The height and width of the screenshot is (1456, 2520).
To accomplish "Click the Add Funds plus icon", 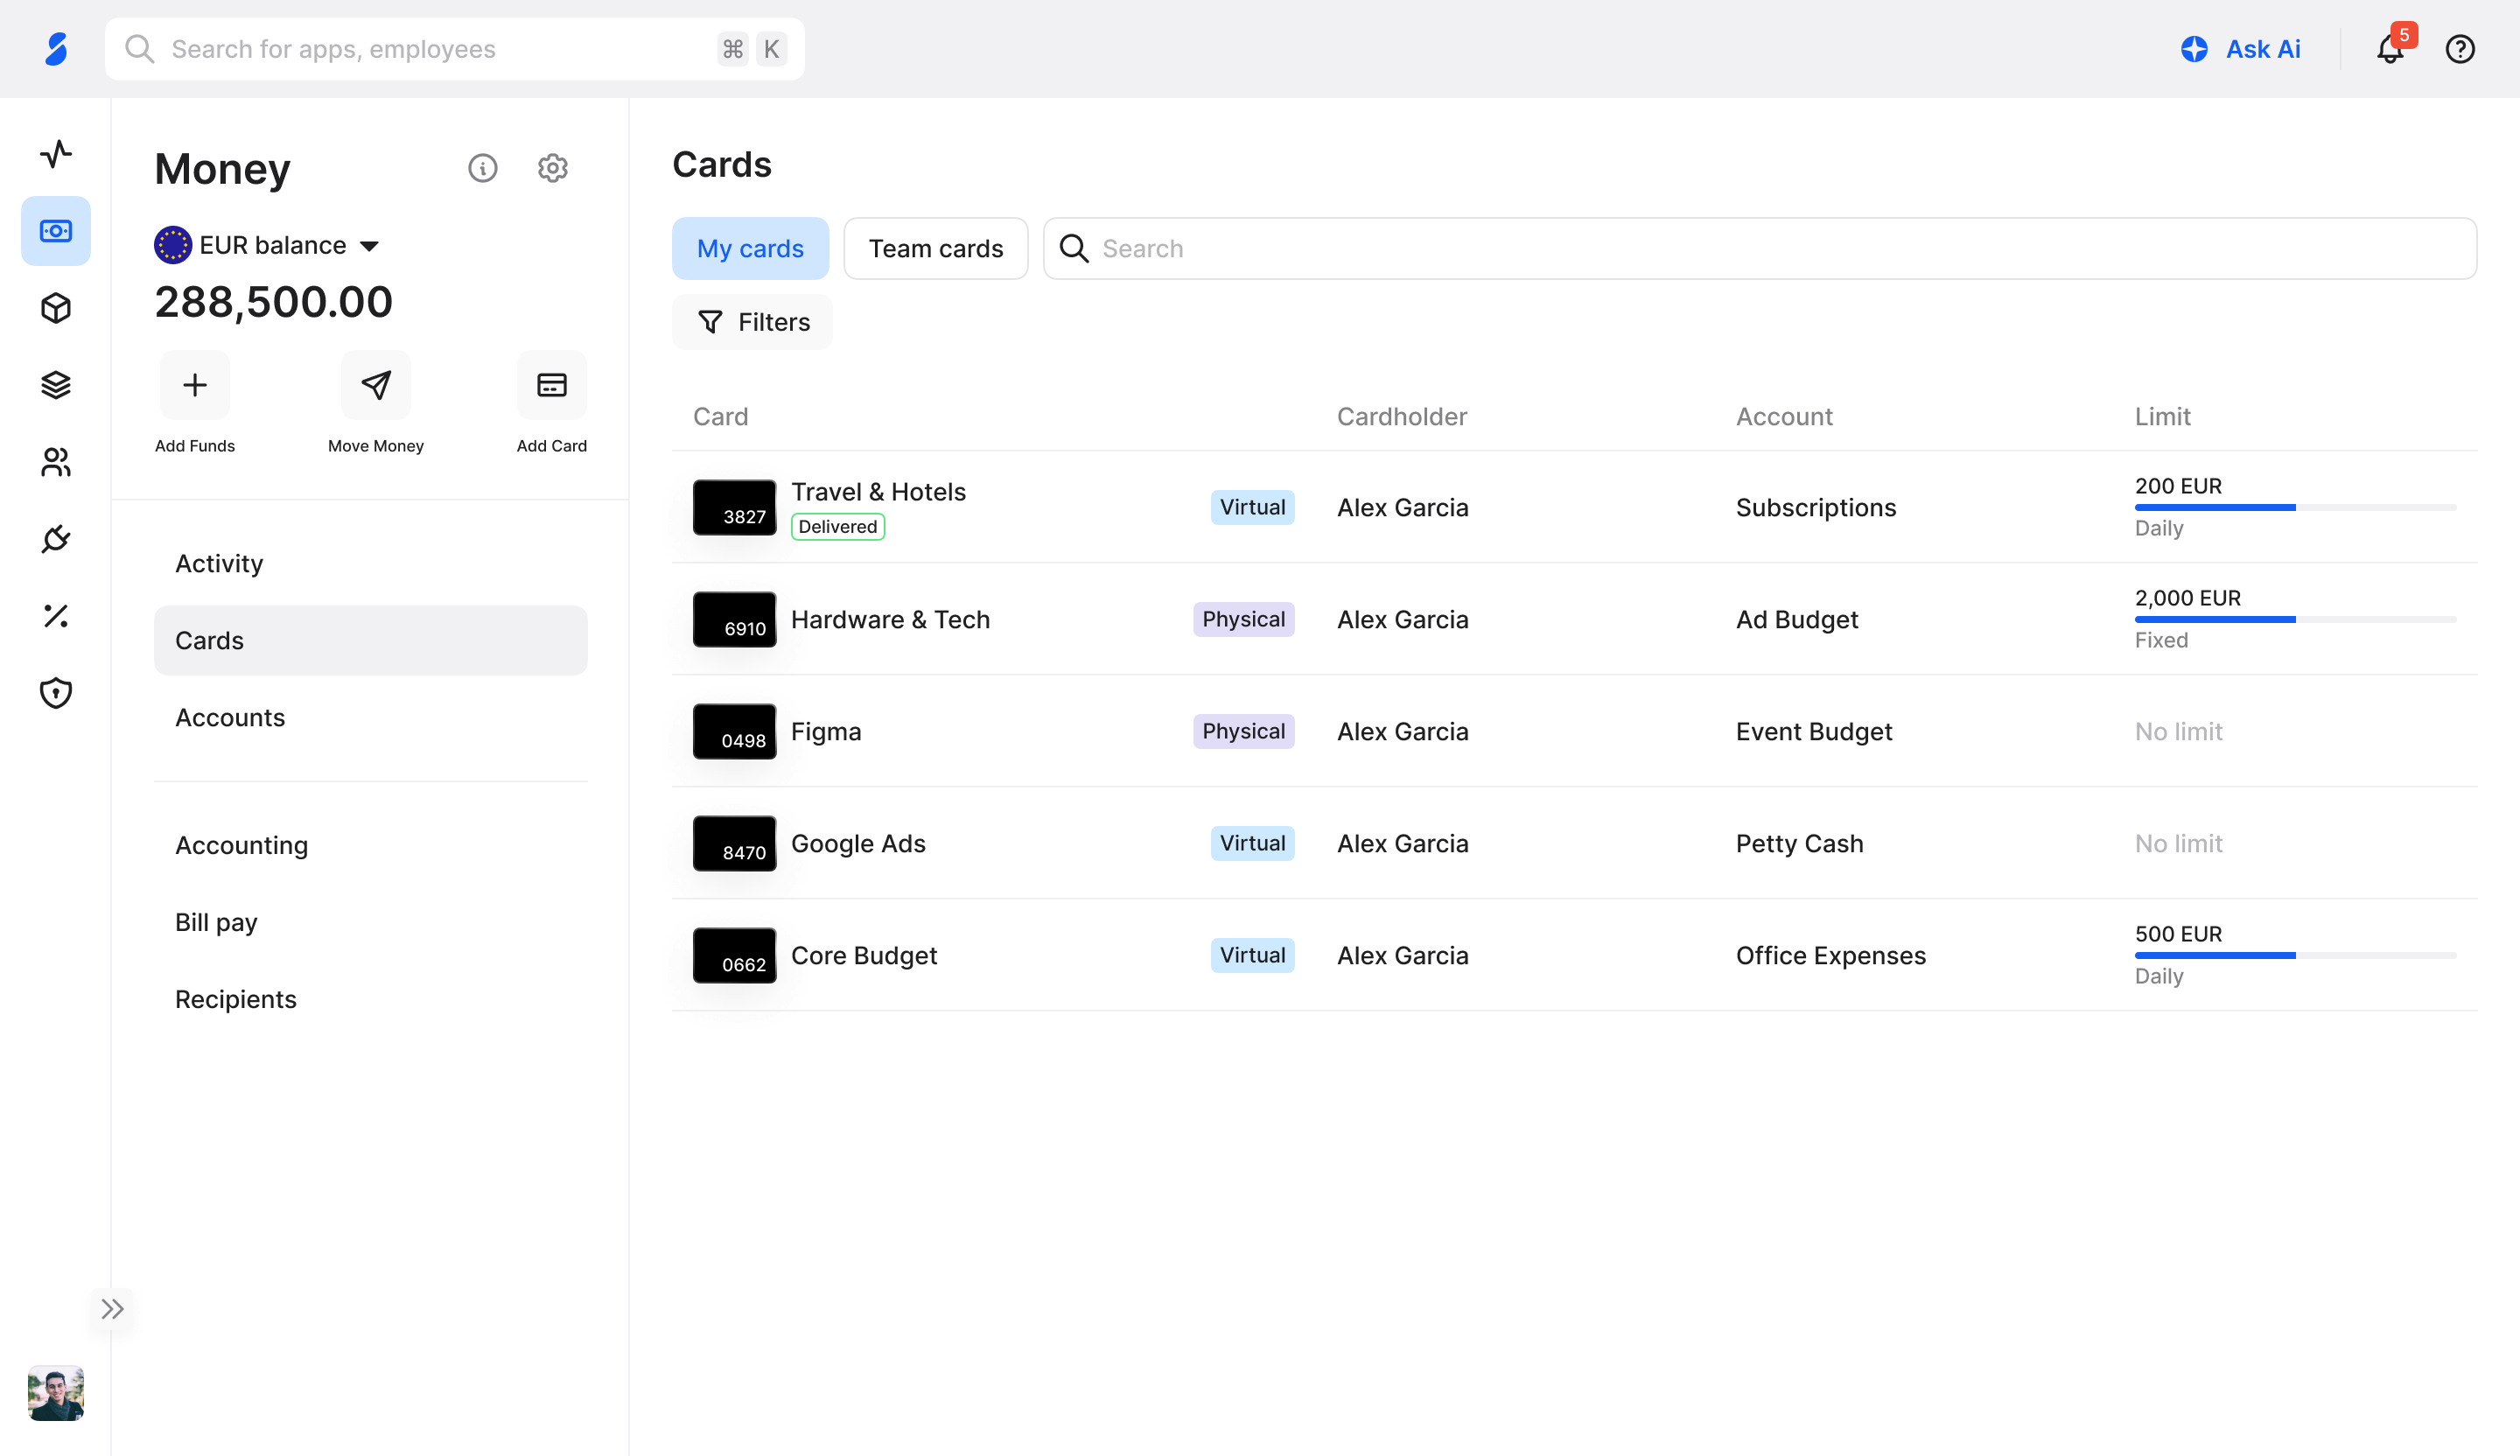I will pyautogui.click(x=195, y=385).
